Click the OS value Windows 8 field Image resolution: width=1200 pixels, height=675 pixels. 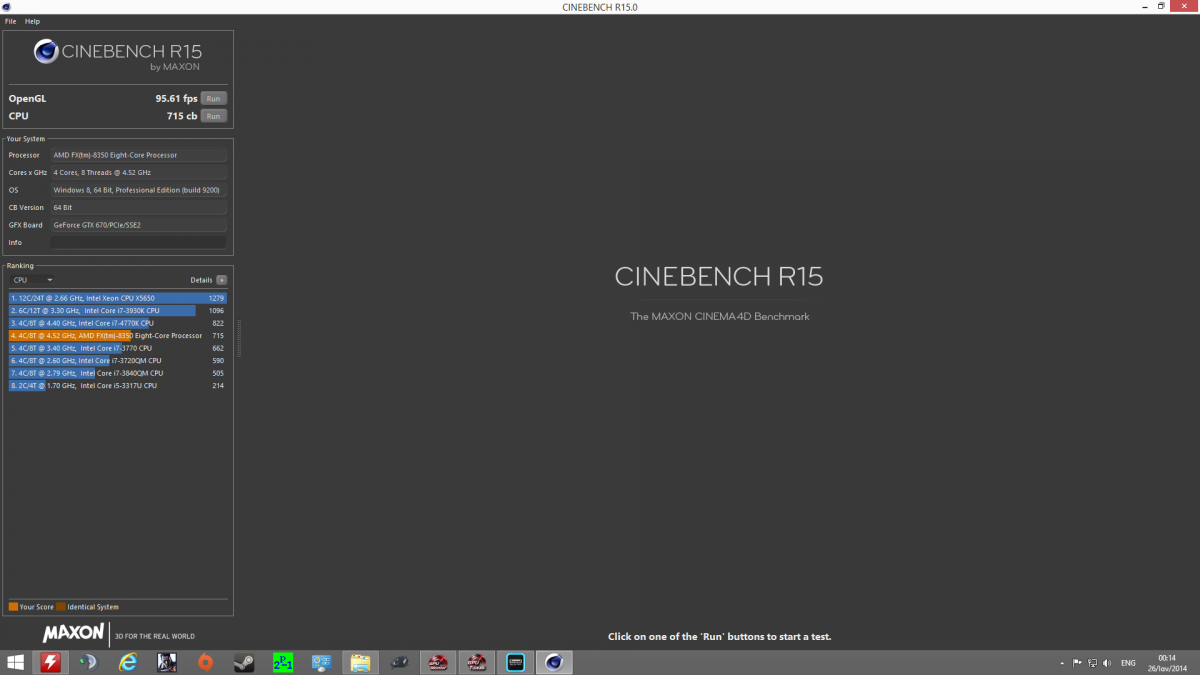coord(138,190)
